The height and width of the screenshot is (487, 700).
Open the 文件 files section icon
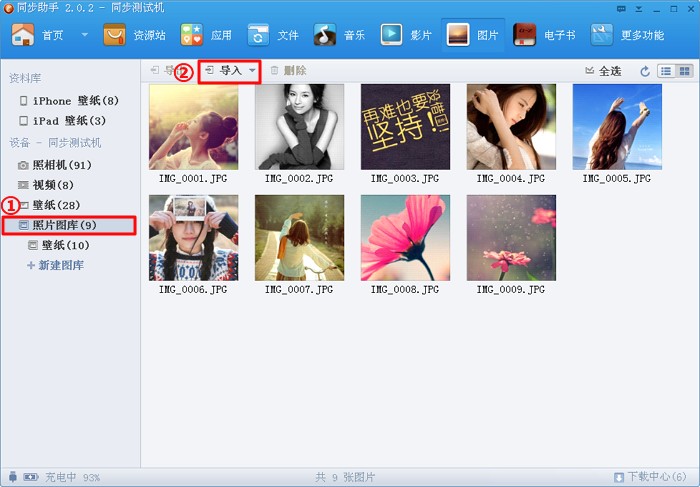tap(260, 35)
